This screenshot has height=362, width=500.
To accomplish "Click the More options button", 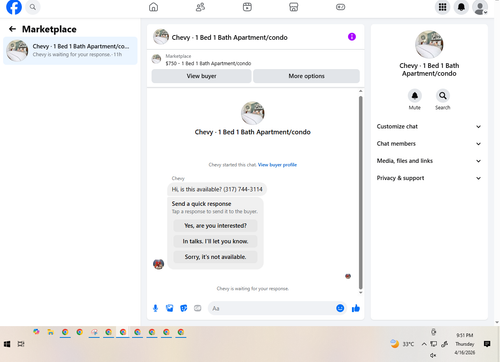I will coord(306,76).
